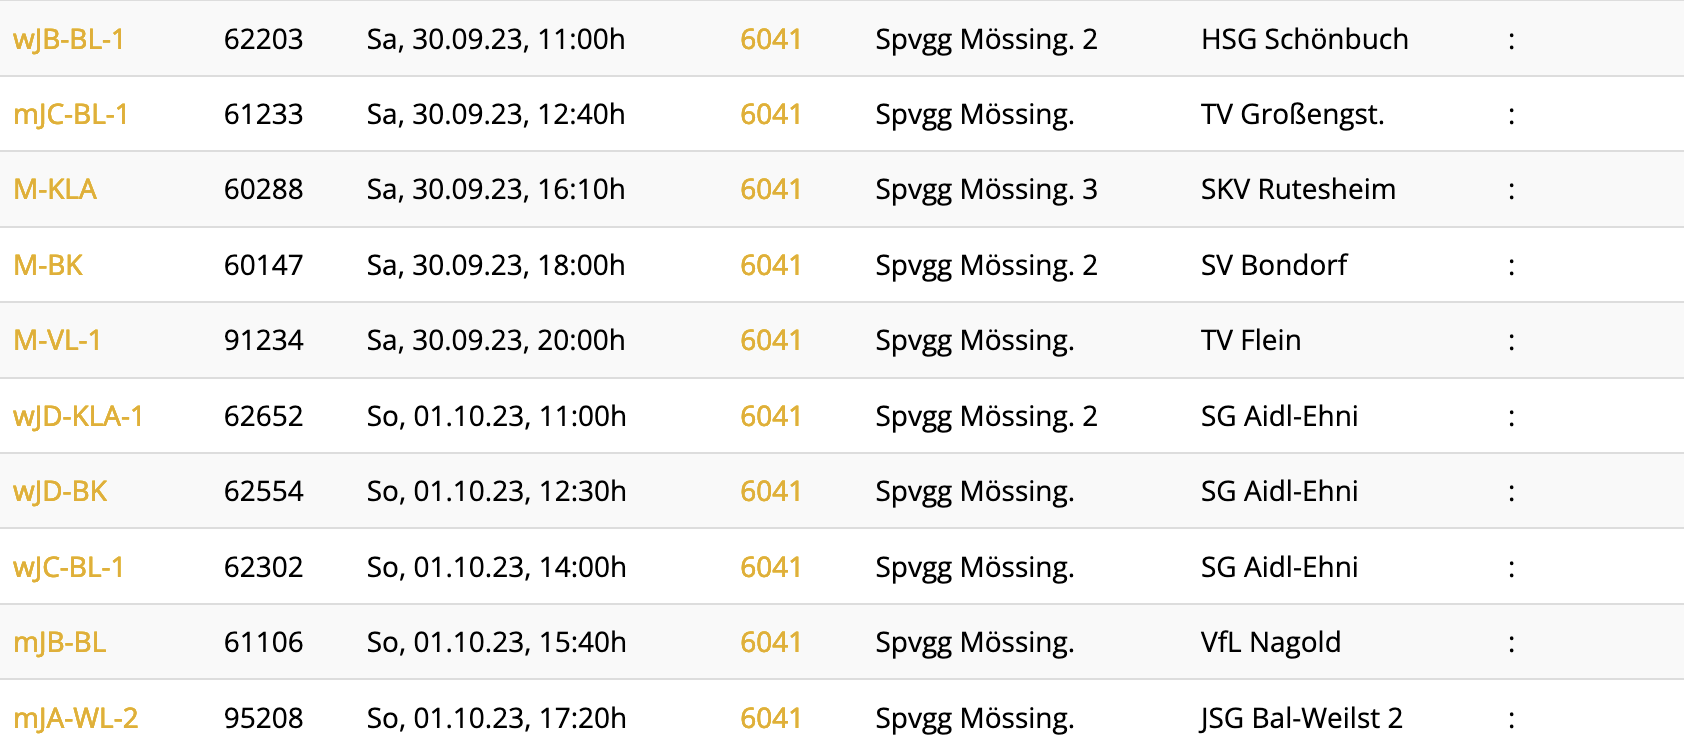Open the M-VL-1 league link
This screenshot has width=1684, height=752.
pyautogui.click(x=57, y=341)
